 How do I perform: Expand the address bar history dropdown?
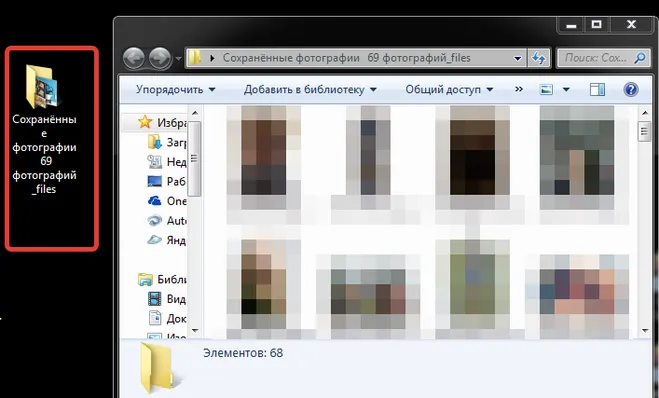tap(518, 58)
